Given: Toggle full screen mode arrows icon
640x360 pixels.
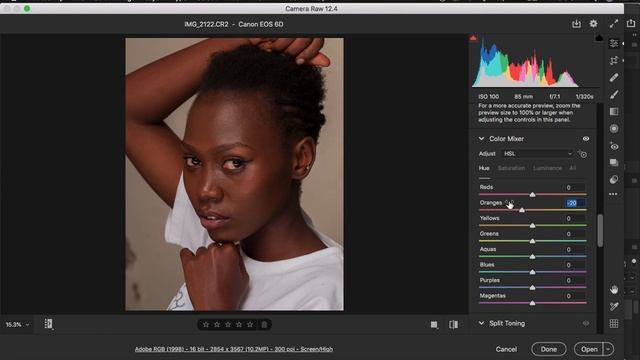Looking at the screenshot, I should click(x=613, y=24).
